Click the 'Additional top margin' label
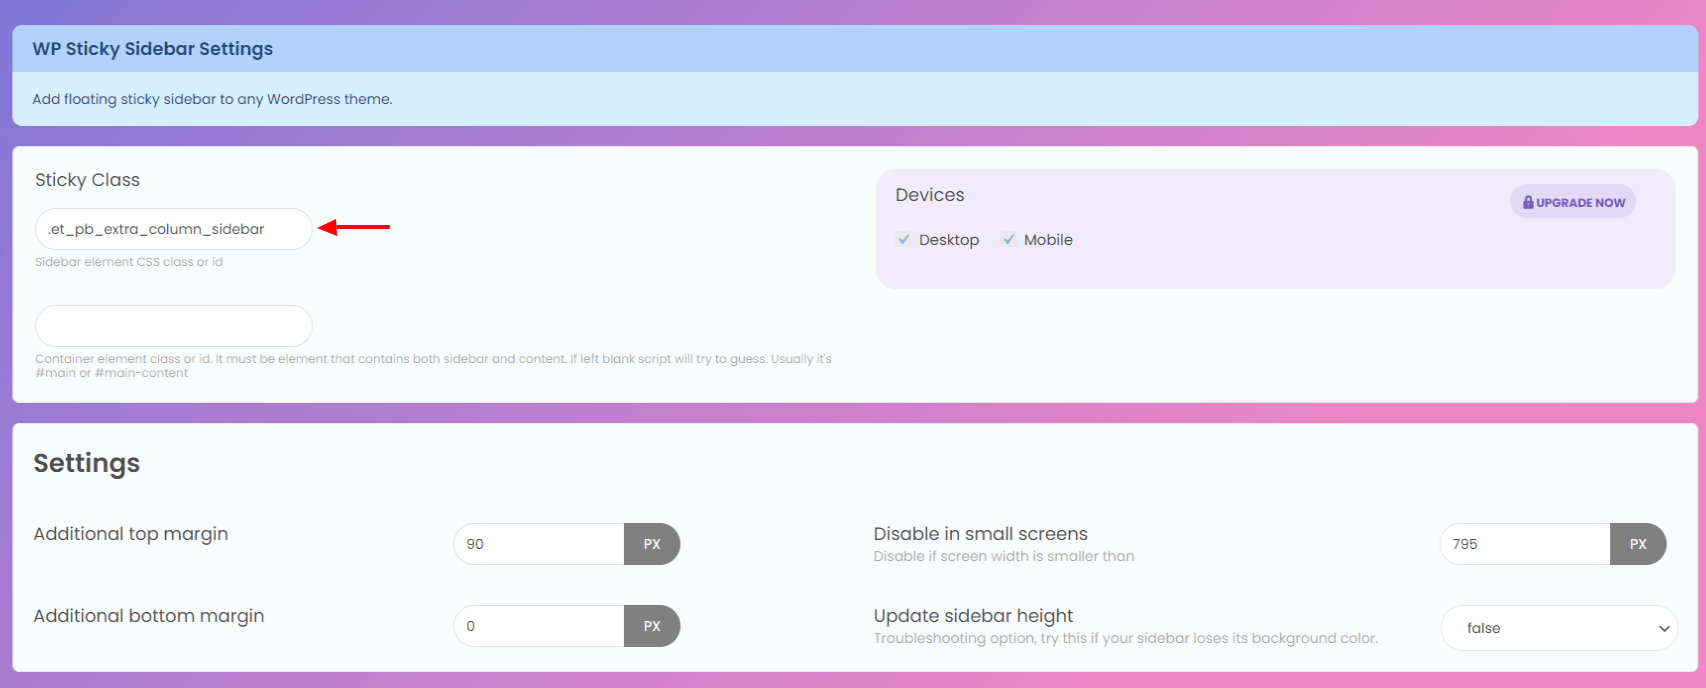Image resolution: width=1706 pixels, height=688 pixels. [x=131, y=534]
